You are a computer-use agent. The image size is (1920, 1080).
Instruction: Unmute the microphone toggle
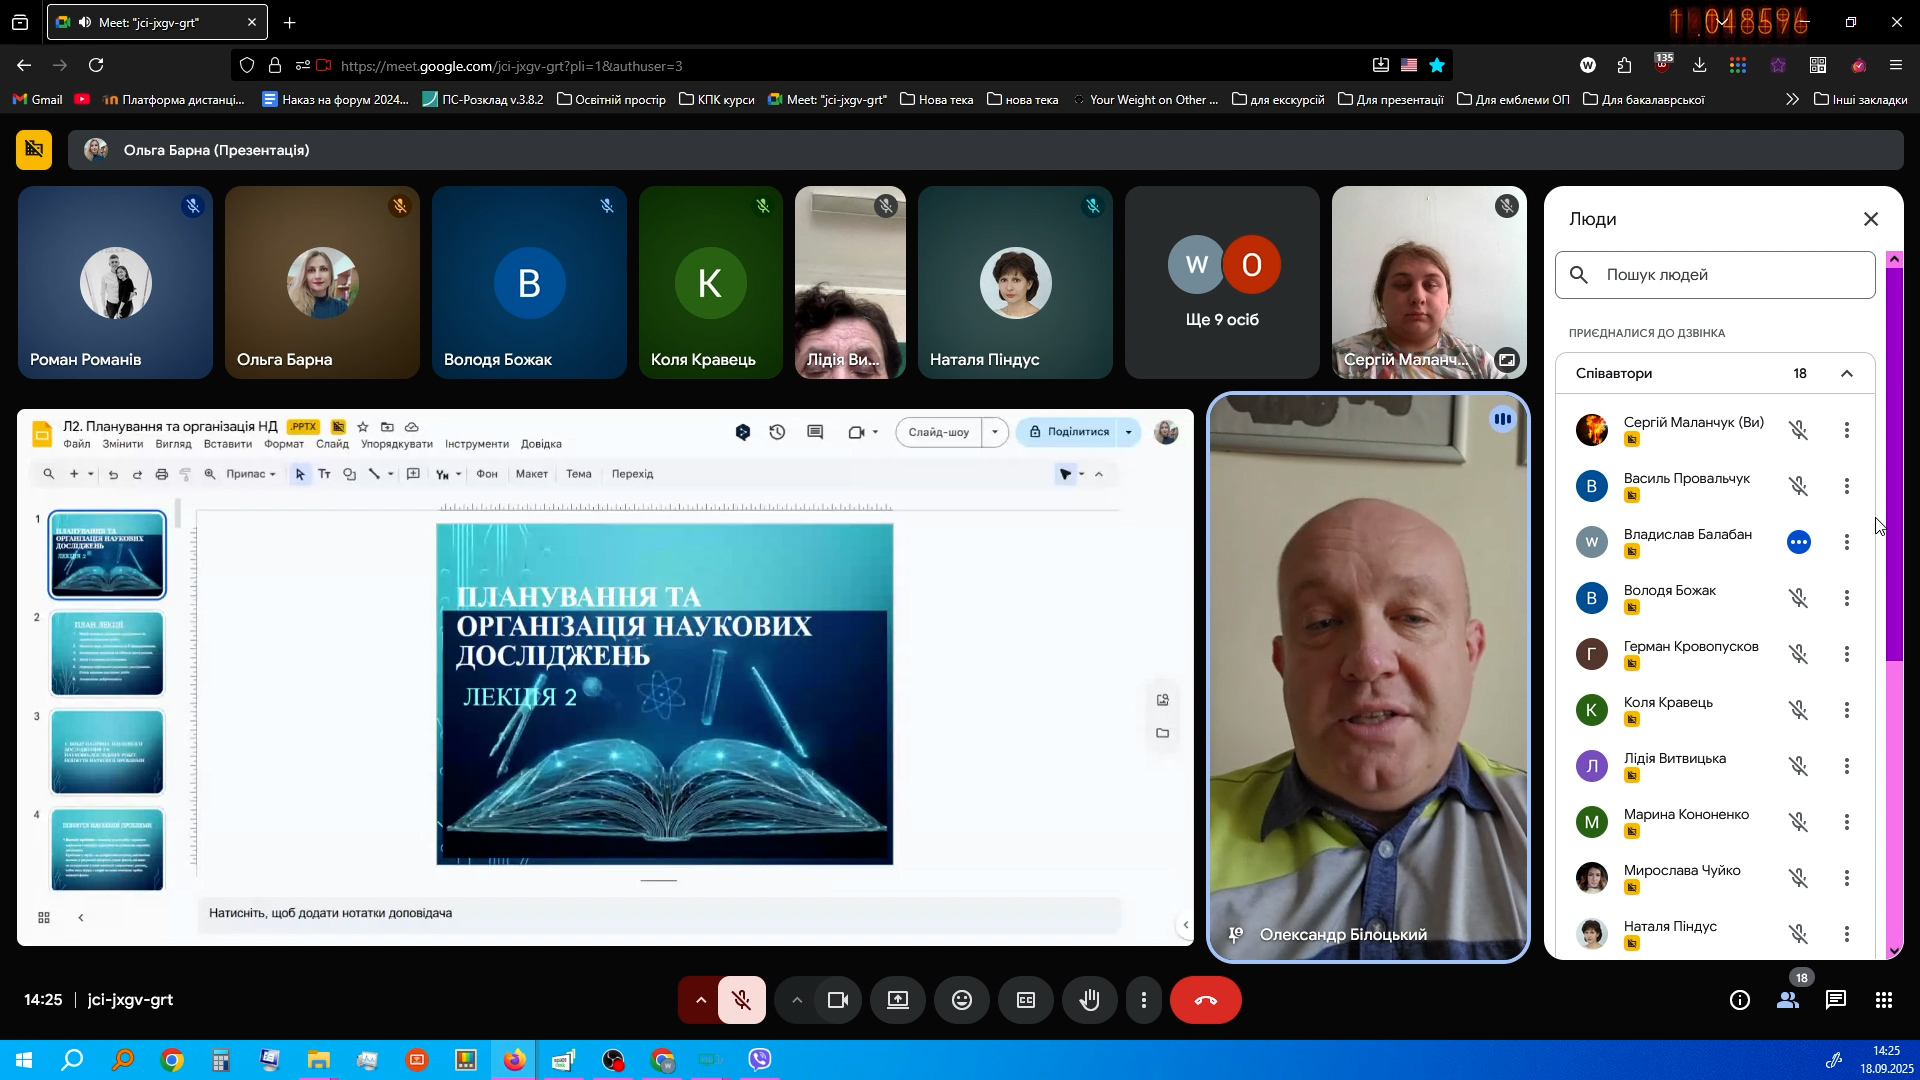(x=741, y=1000)
